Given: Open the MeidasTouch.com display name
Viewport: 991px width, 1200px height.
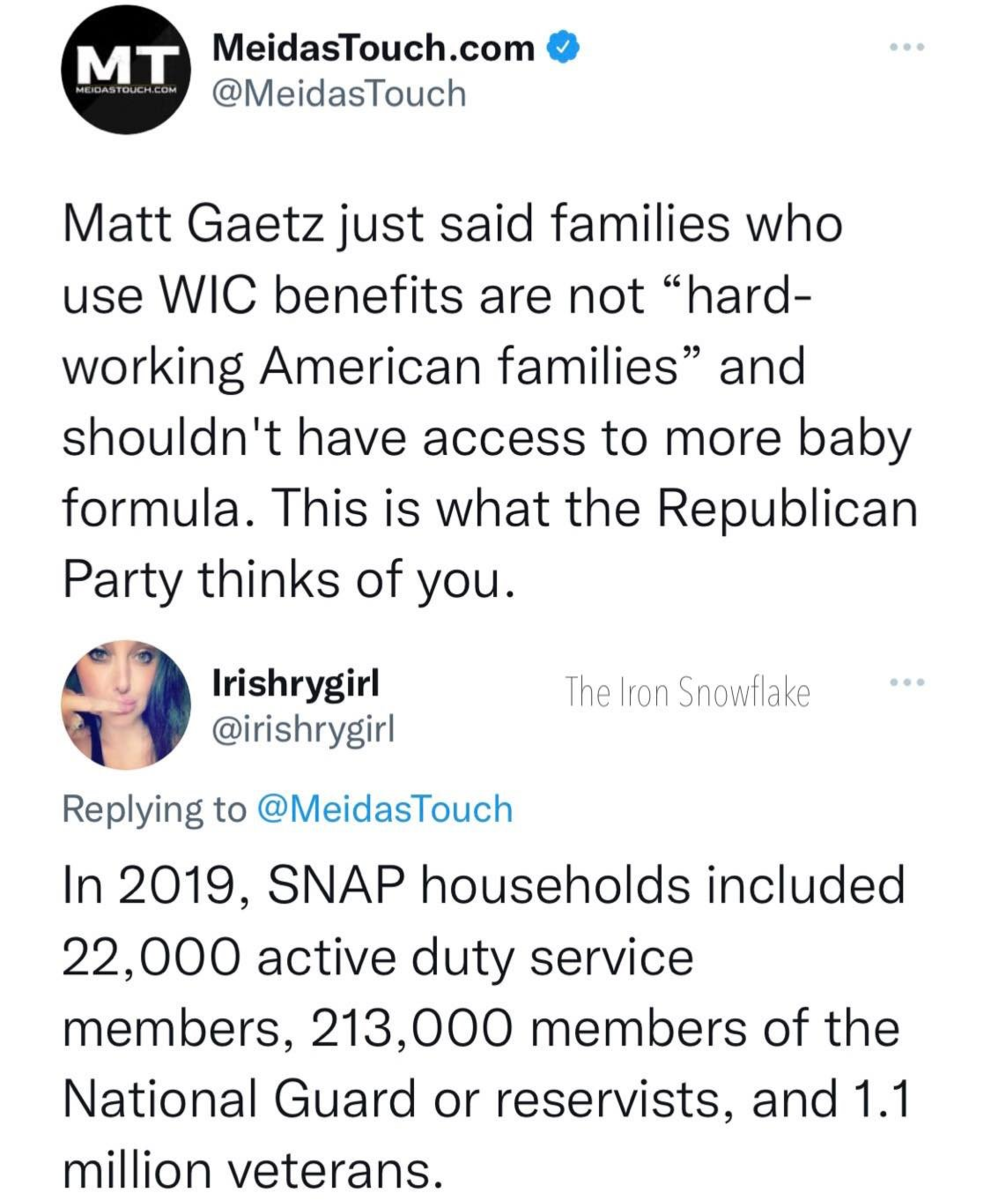Looking at the screenshot, I should tap(374, 47).
